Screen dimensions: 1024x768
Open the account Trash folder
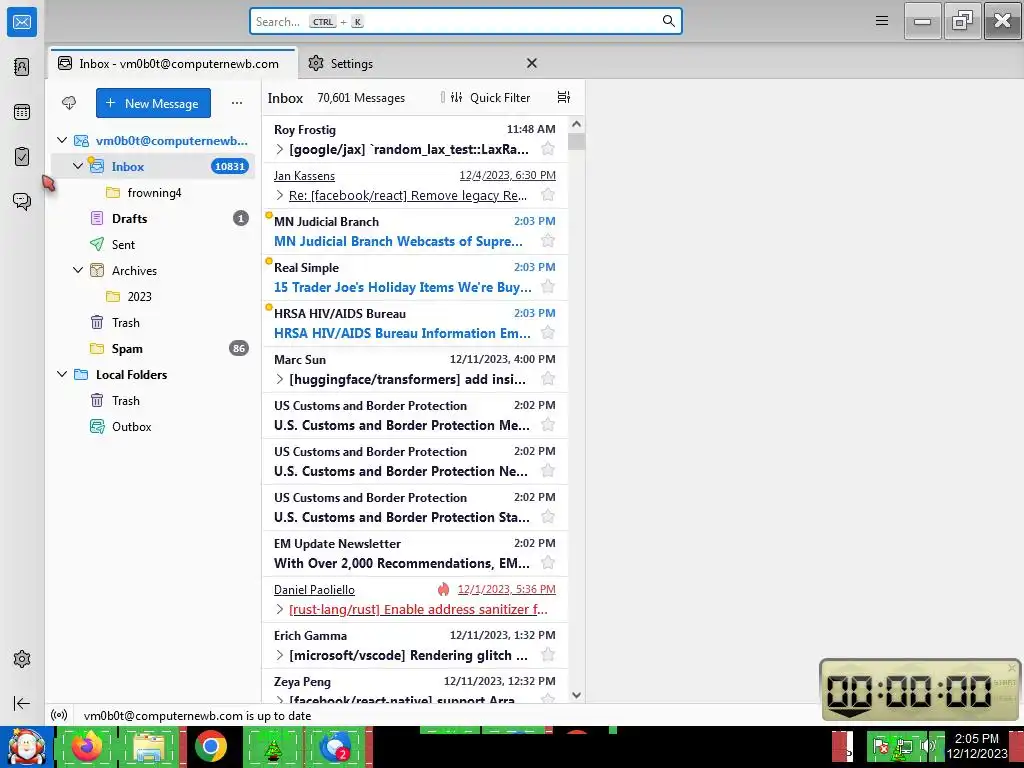[x=154, y=323]
